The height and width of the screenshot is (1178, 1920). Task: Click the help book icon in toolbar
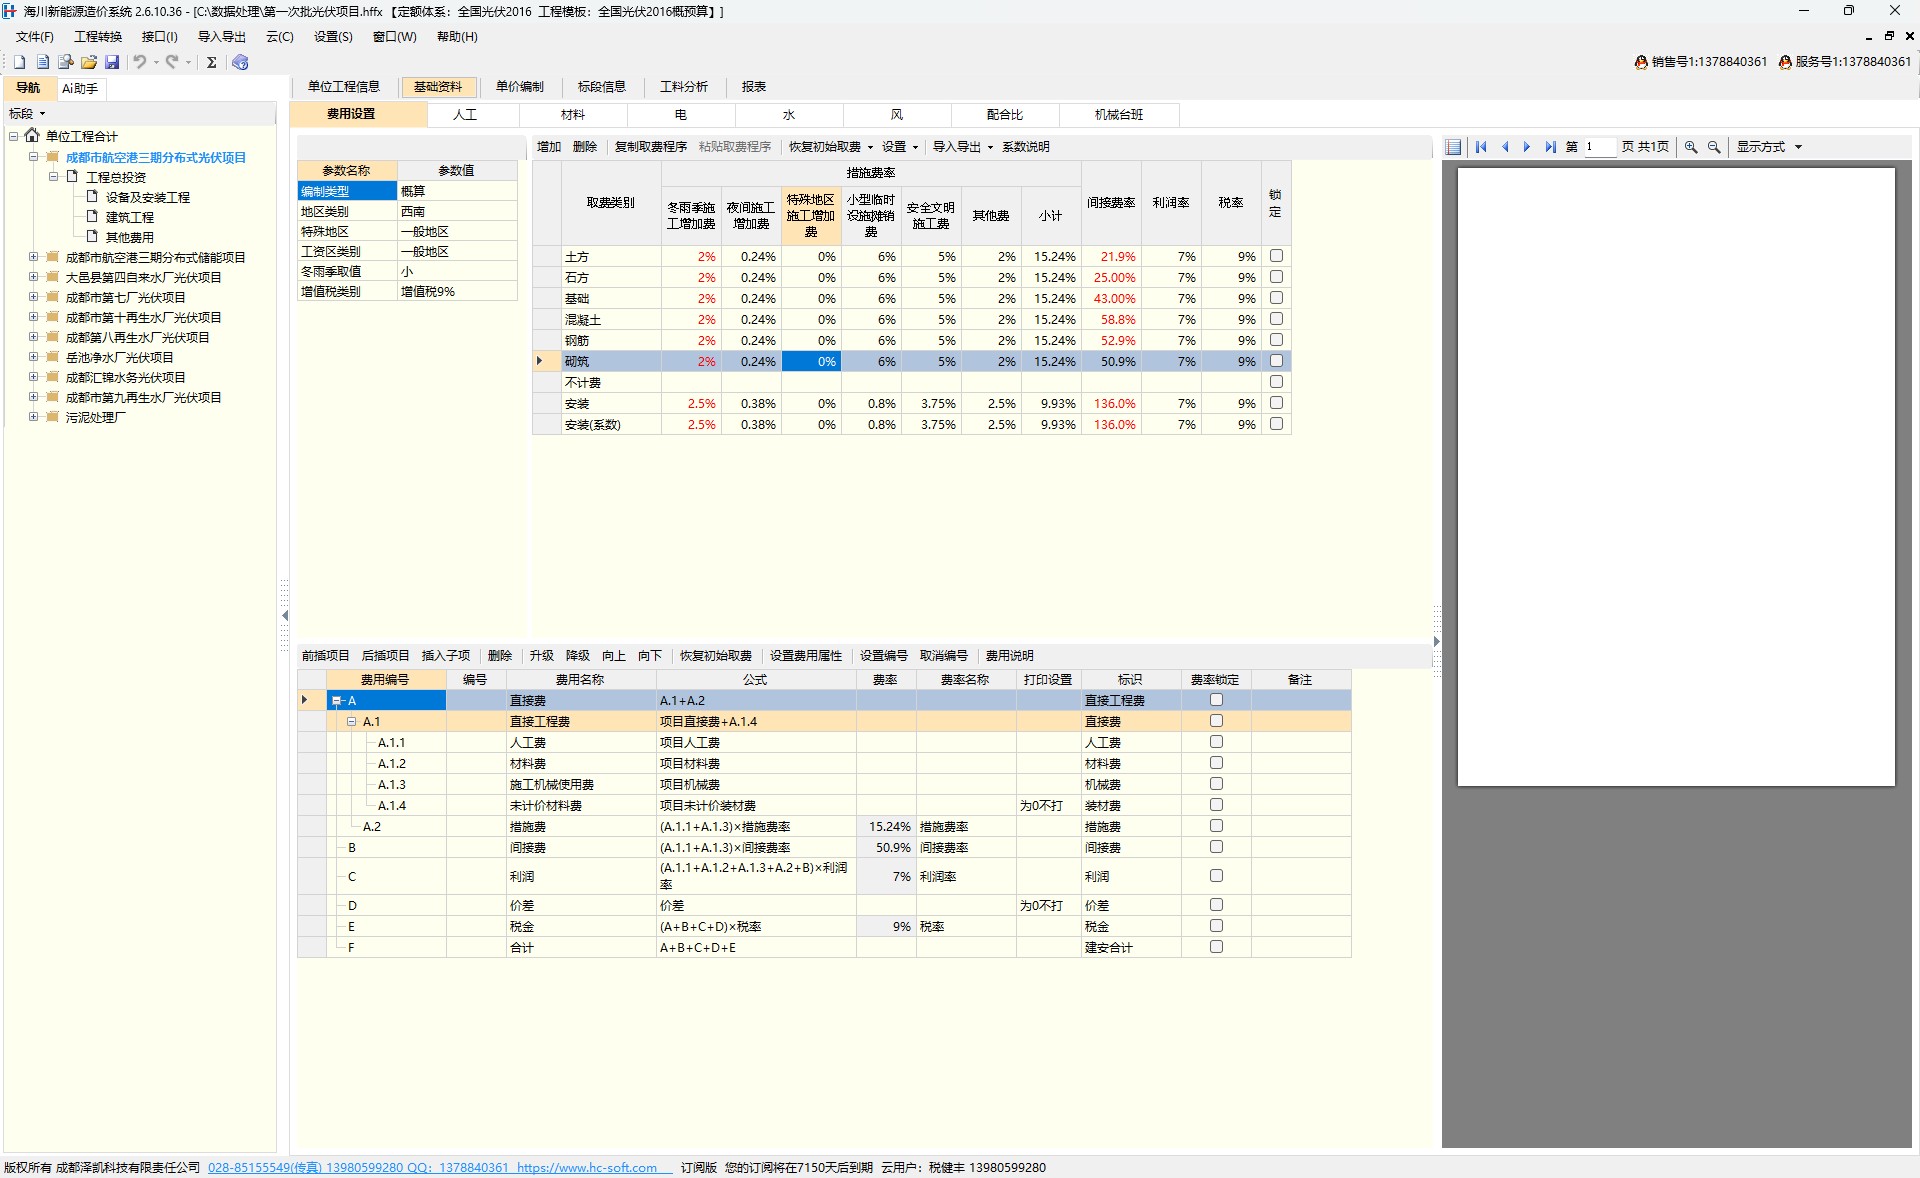240,62
